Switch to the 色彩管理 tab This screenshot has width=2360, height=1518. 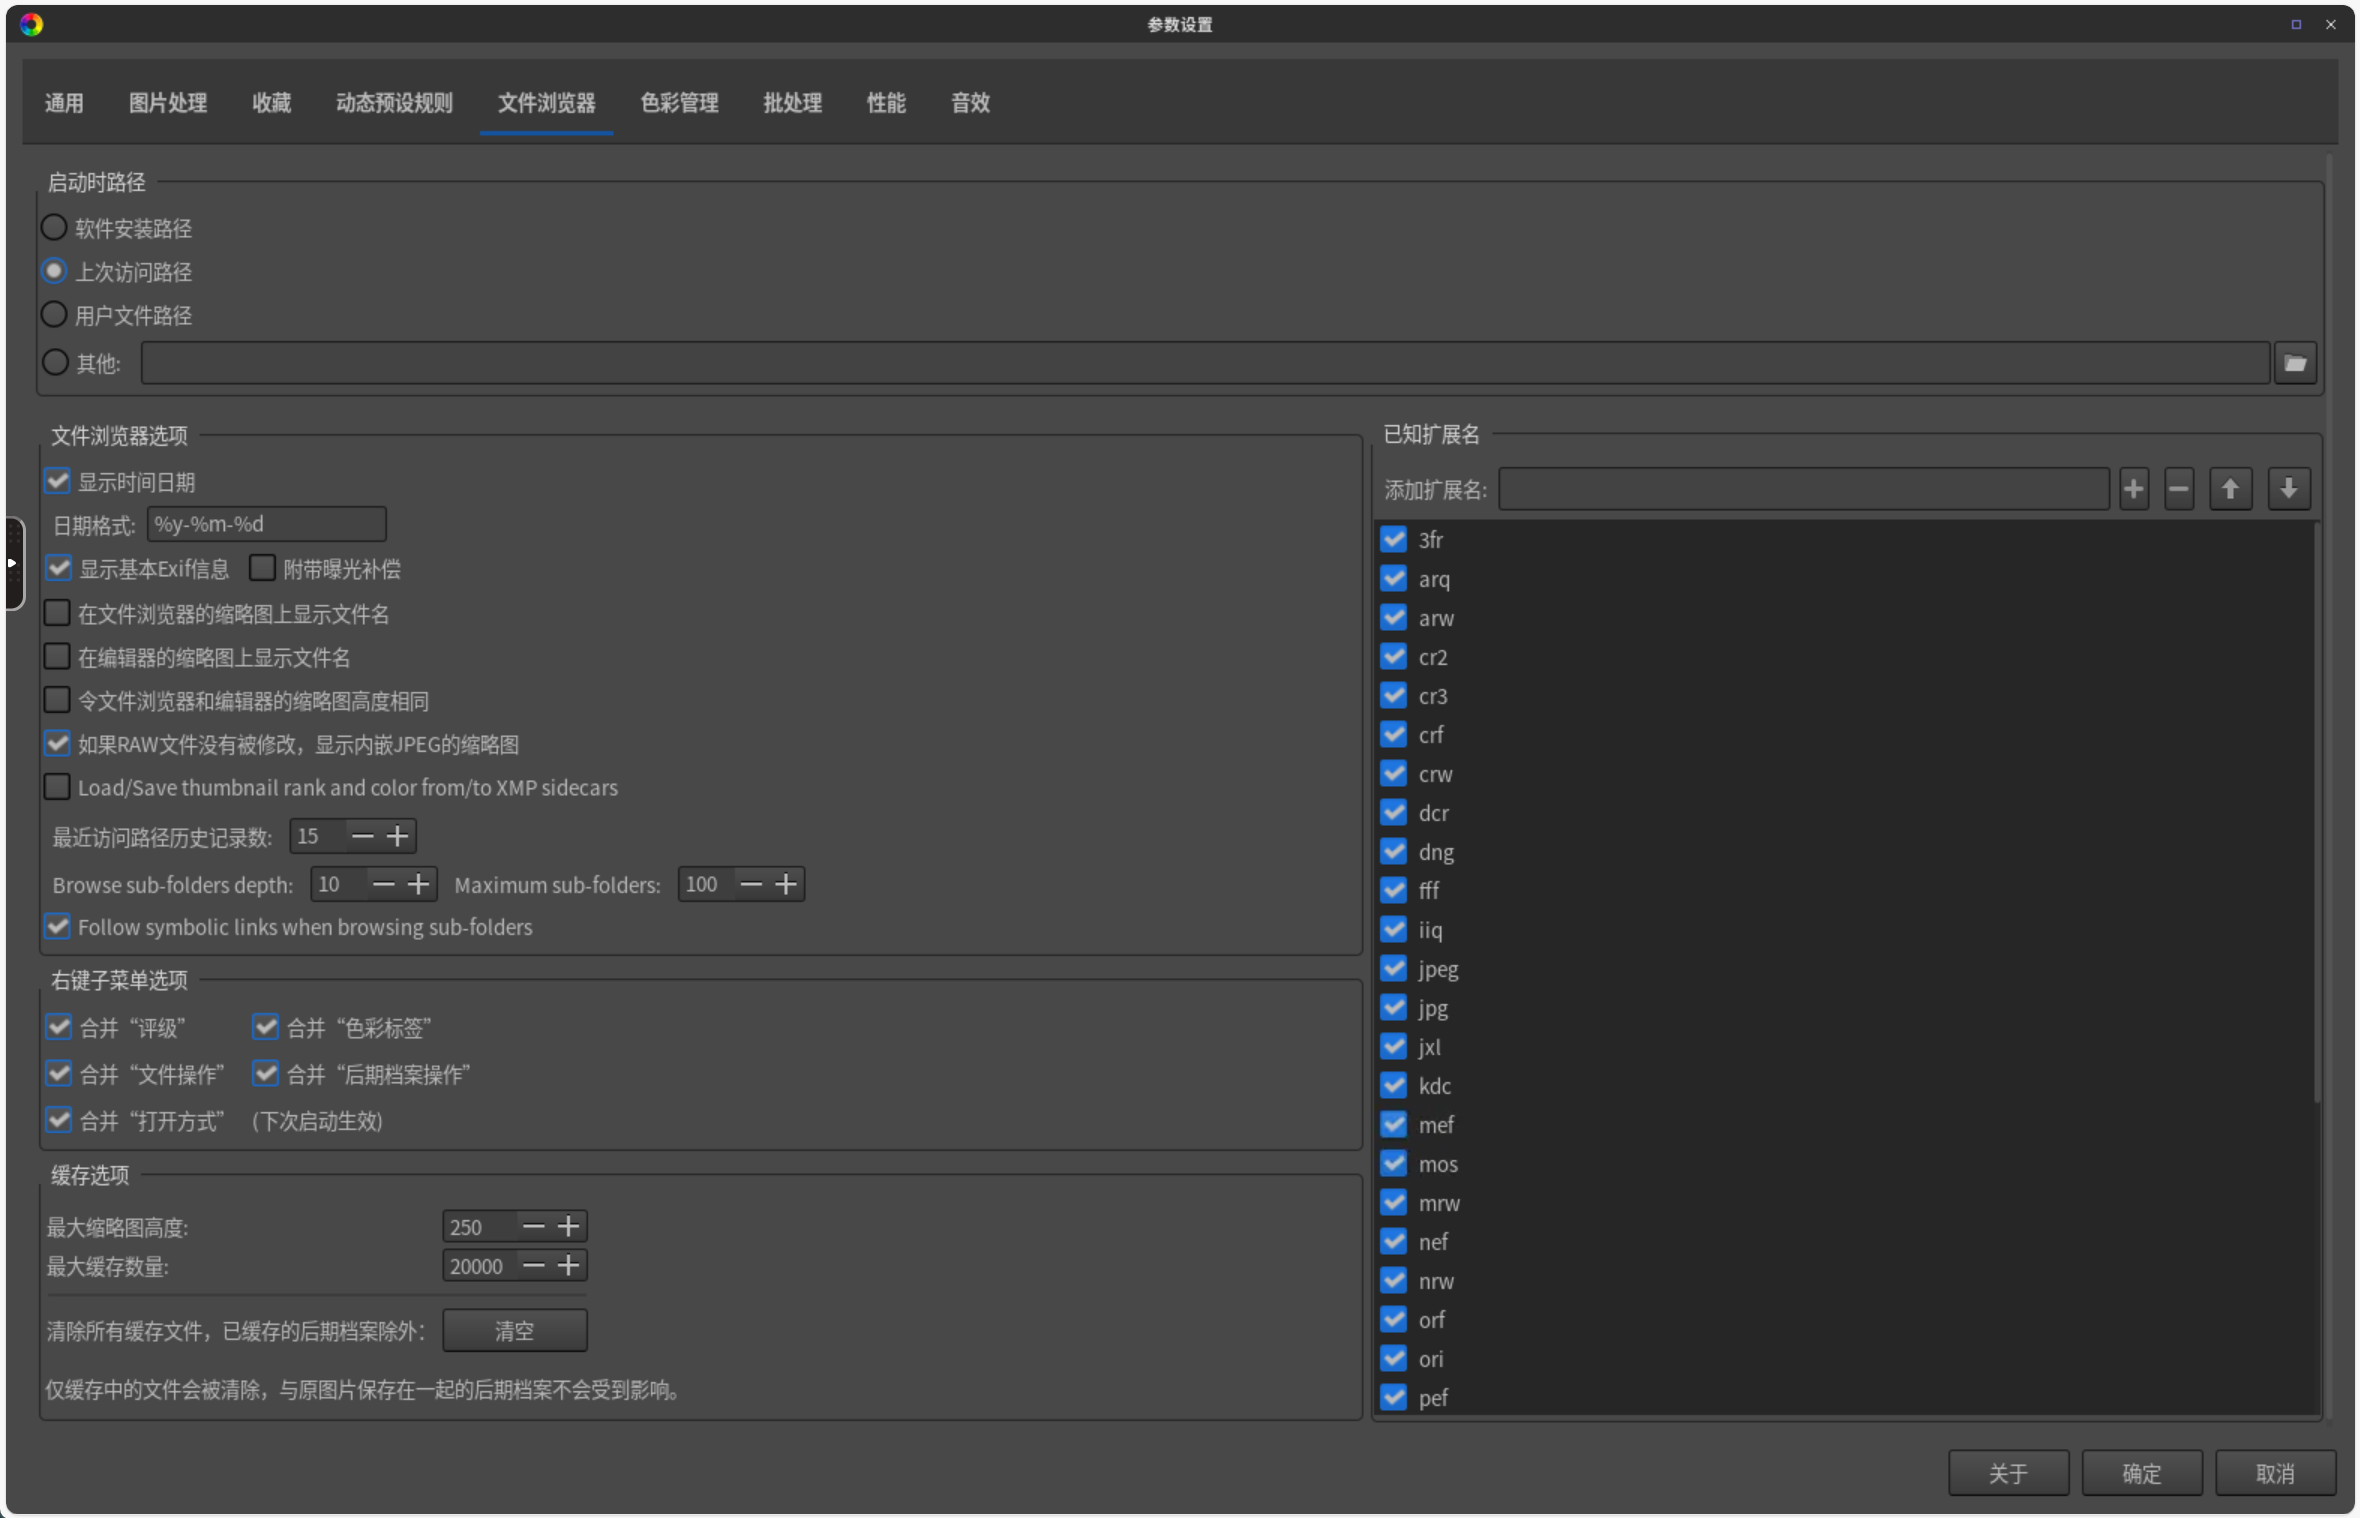coord(679,102)
